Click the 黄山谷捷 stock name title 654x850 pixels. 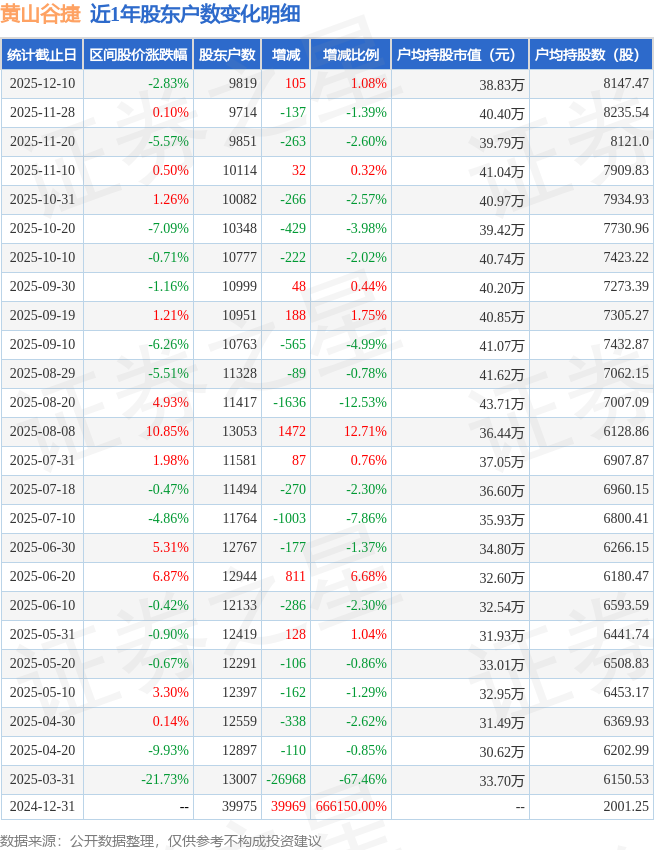point(40,14)
